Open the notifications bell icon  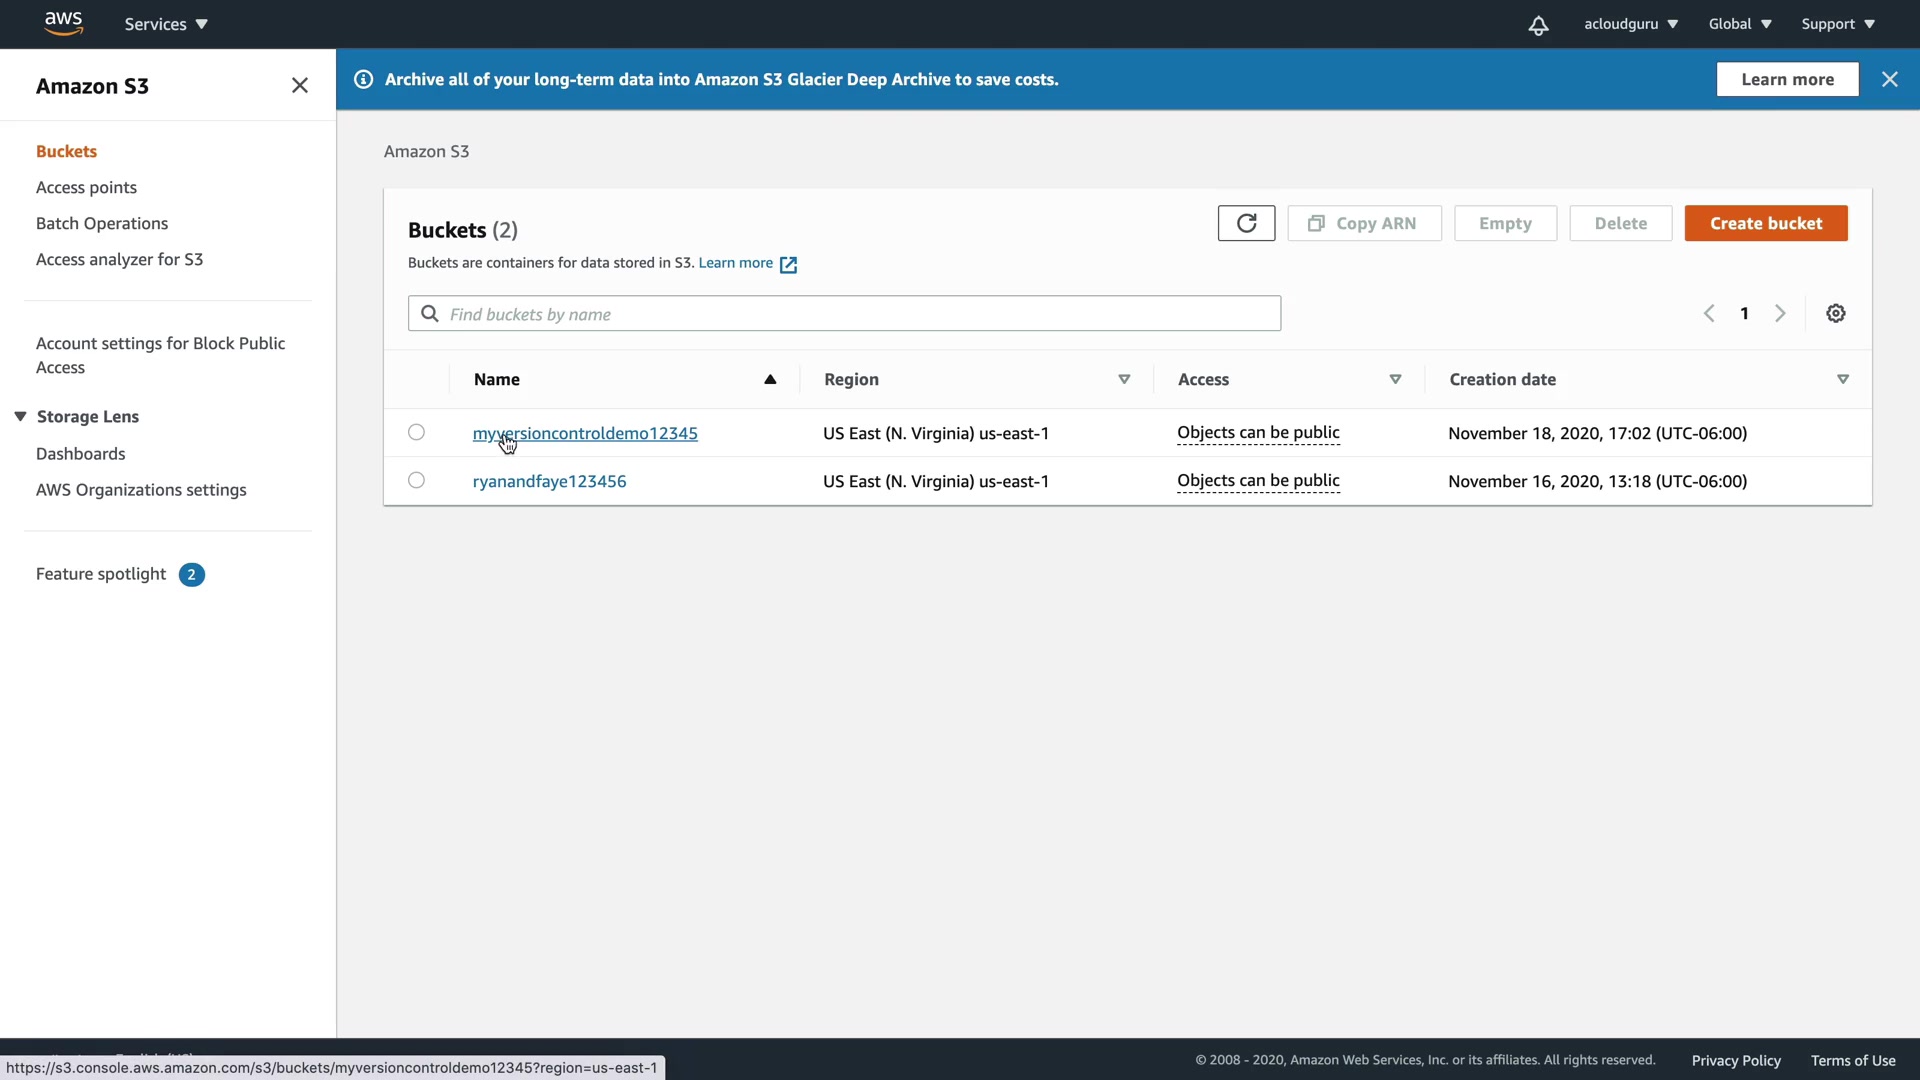pyautogui.click(x=1538, y=25)
